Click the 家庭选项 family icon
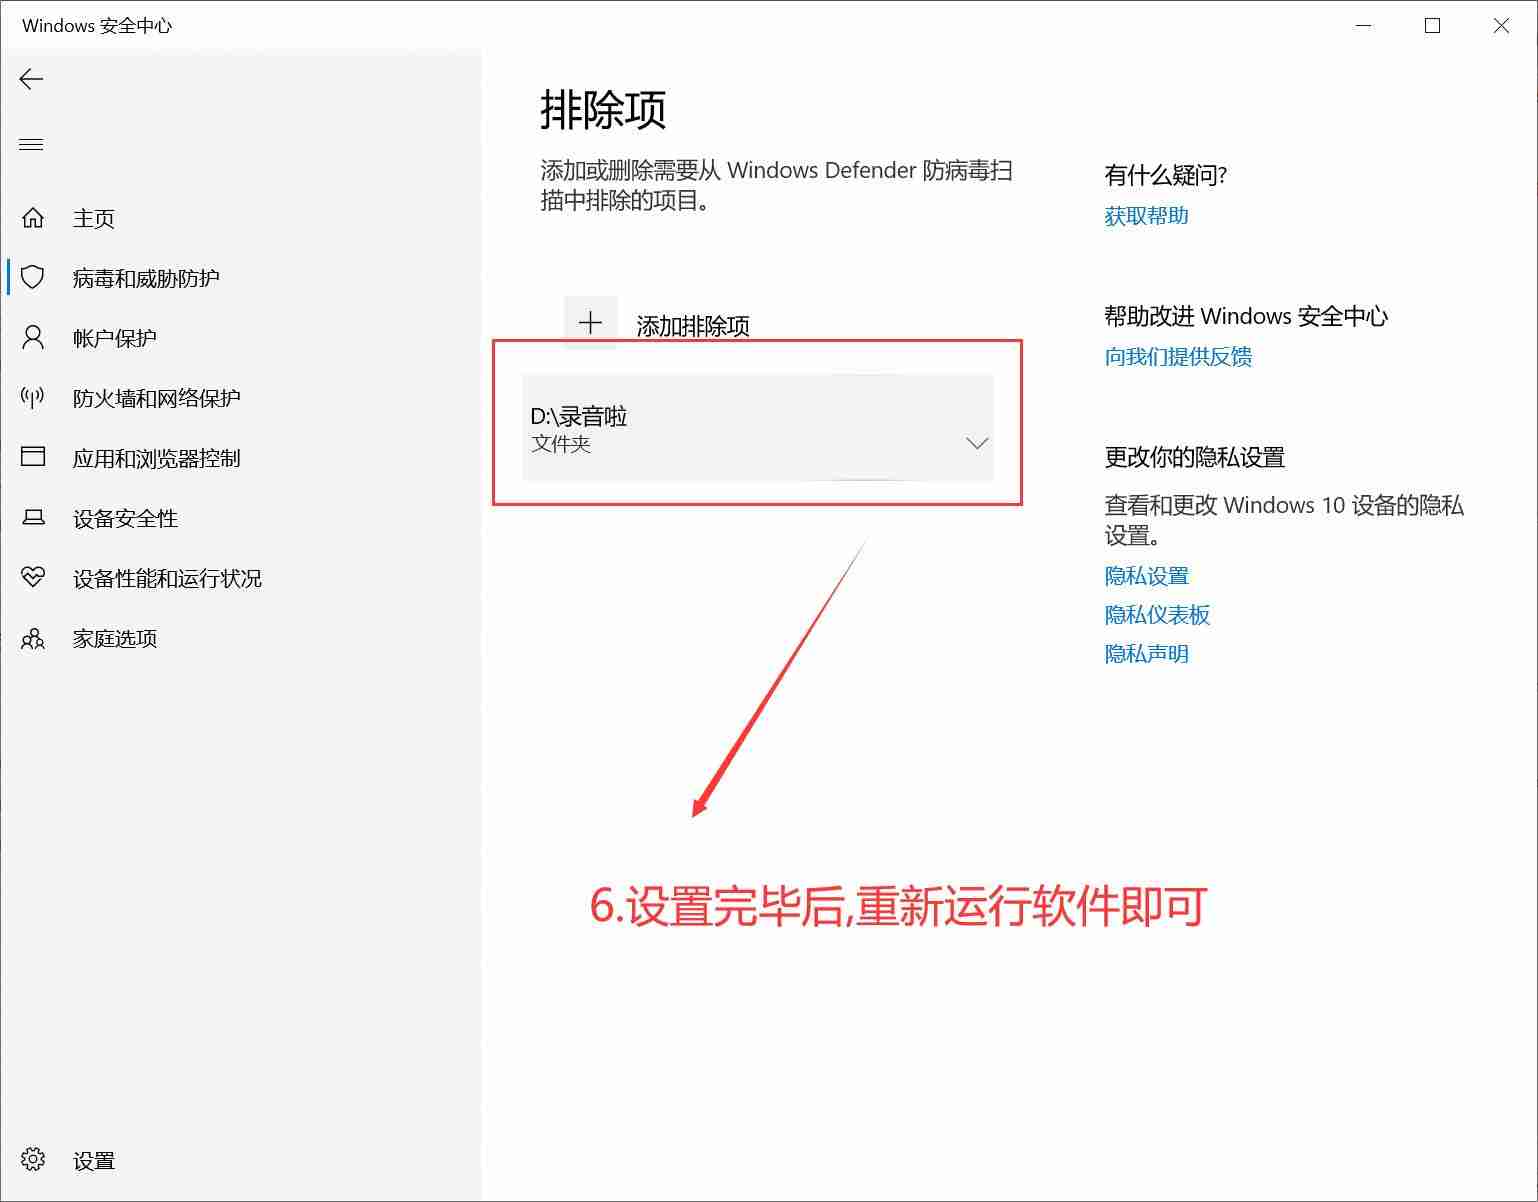1538x1202 pixels. coord(33,638)
